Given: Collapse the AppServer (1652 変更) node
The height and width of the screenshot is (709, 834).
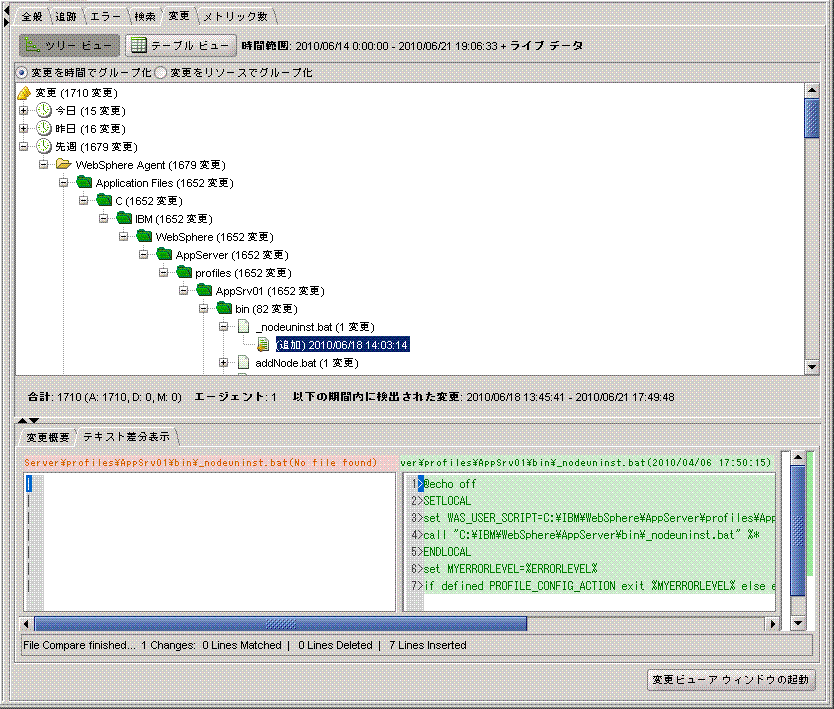Looking at the screenshot, I should coord(144,255).
